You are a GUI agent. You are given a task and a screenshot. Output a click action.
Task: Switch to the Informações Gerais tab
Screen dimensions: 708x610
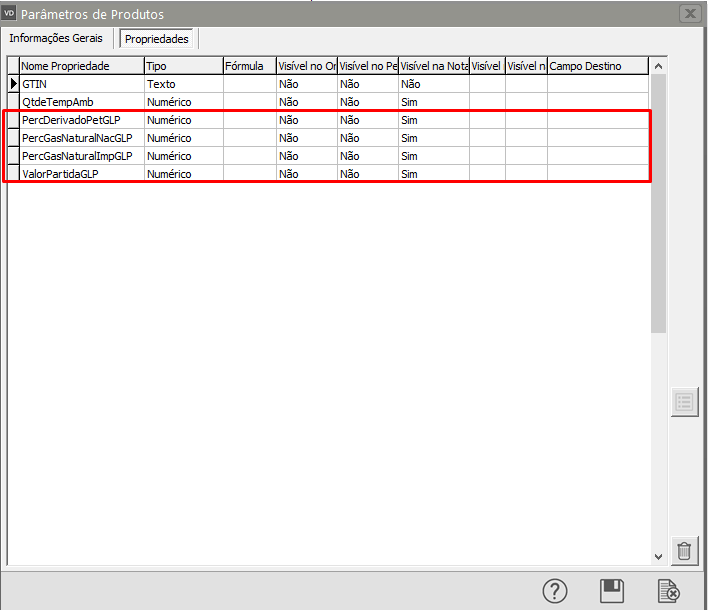pos(58,38)
